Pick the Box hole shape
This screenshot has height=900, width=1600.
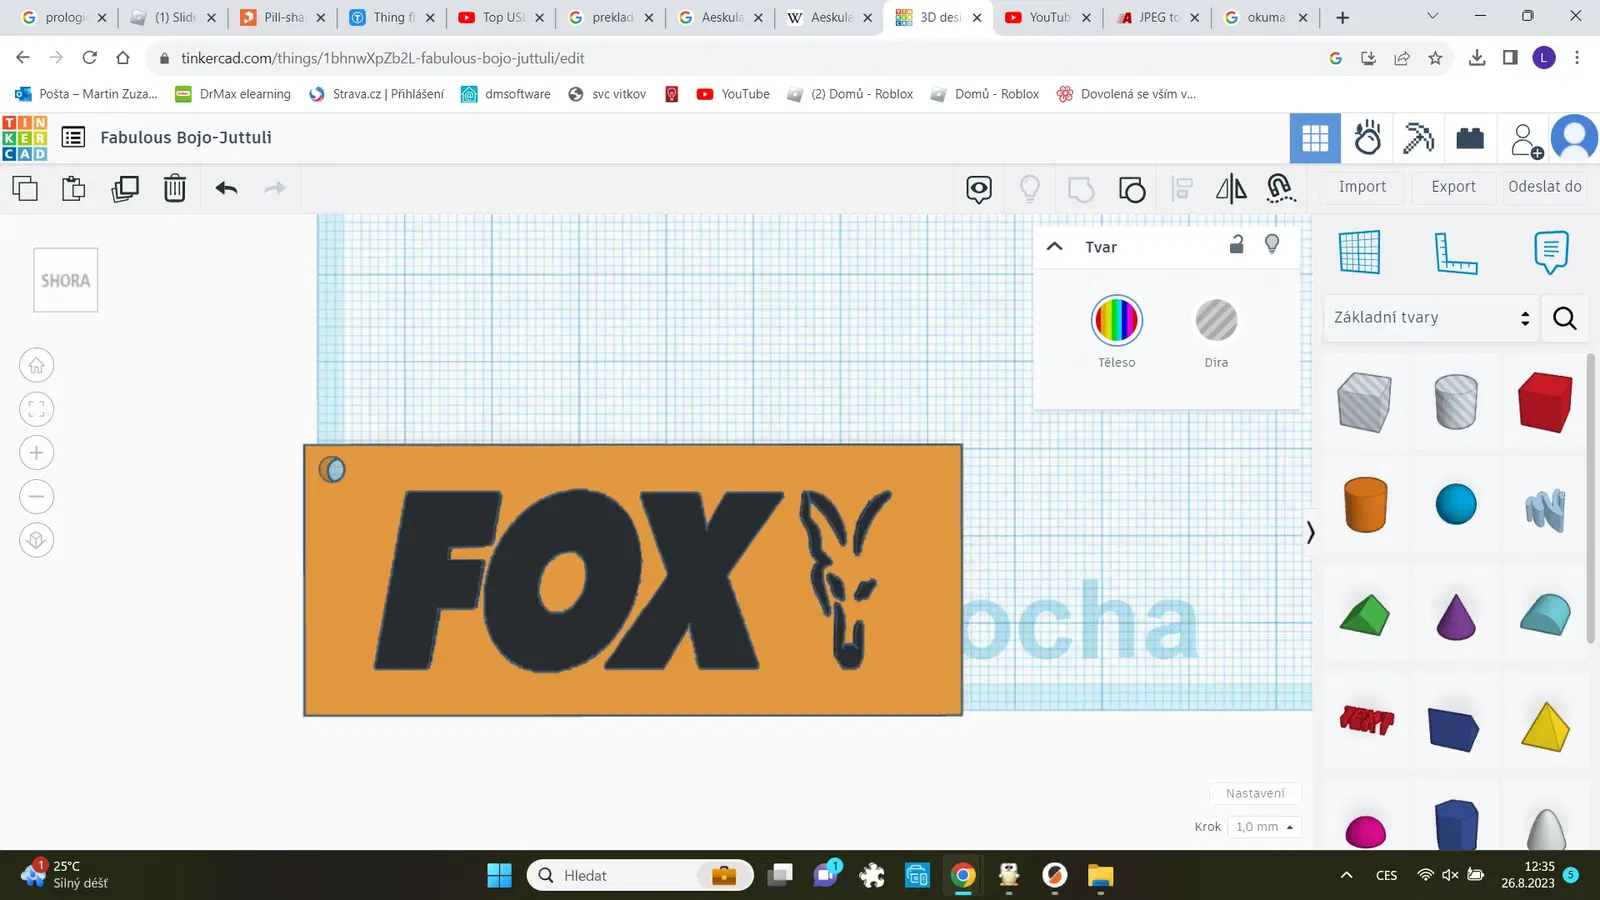pyautogui.click(x=1365, y=402)
